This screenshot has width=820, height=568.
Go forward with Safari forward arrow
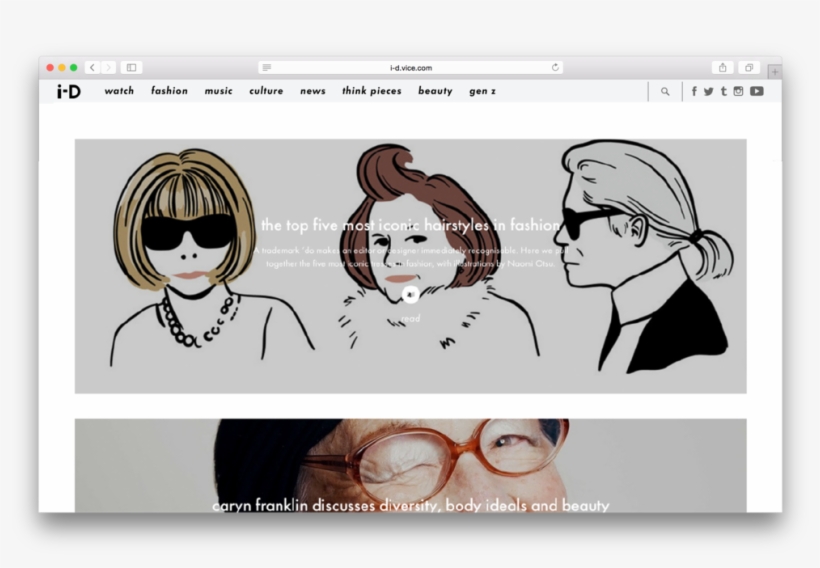(108, 67)
